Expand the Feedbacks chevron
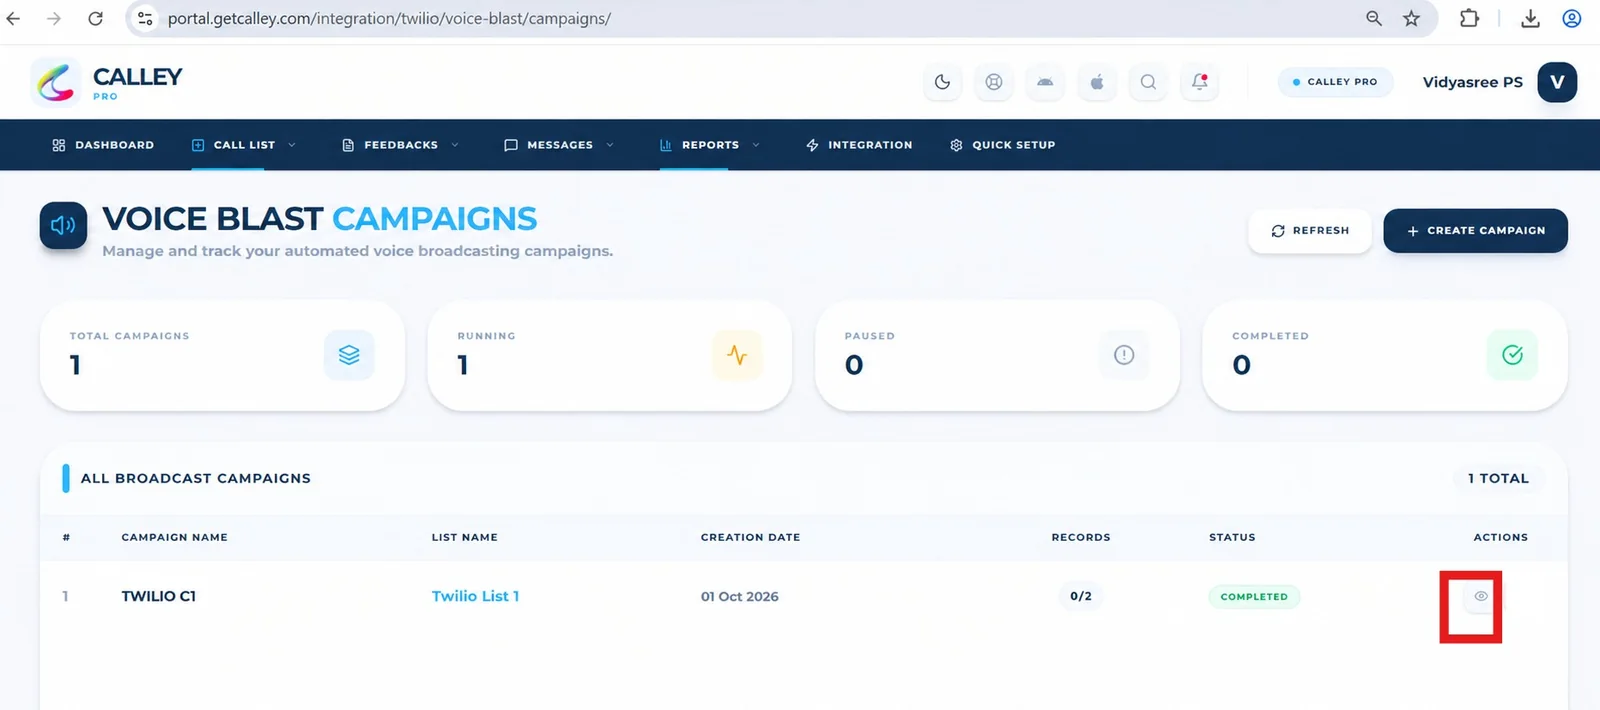This screenshot has height=710, width=1600. (455, 145)
